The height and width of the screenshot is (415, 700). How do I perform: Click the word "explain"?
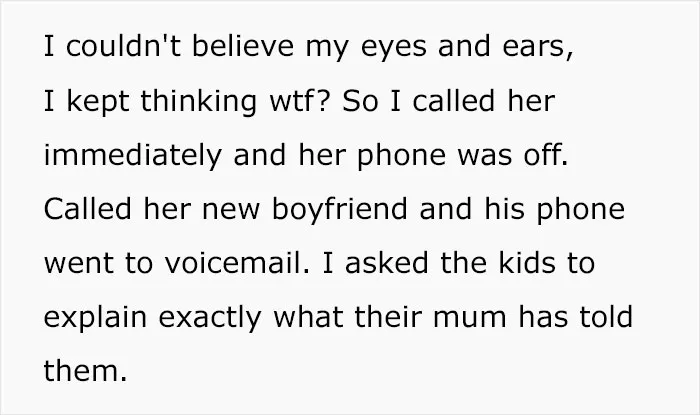pyautogui.click(x=96, y=319)
